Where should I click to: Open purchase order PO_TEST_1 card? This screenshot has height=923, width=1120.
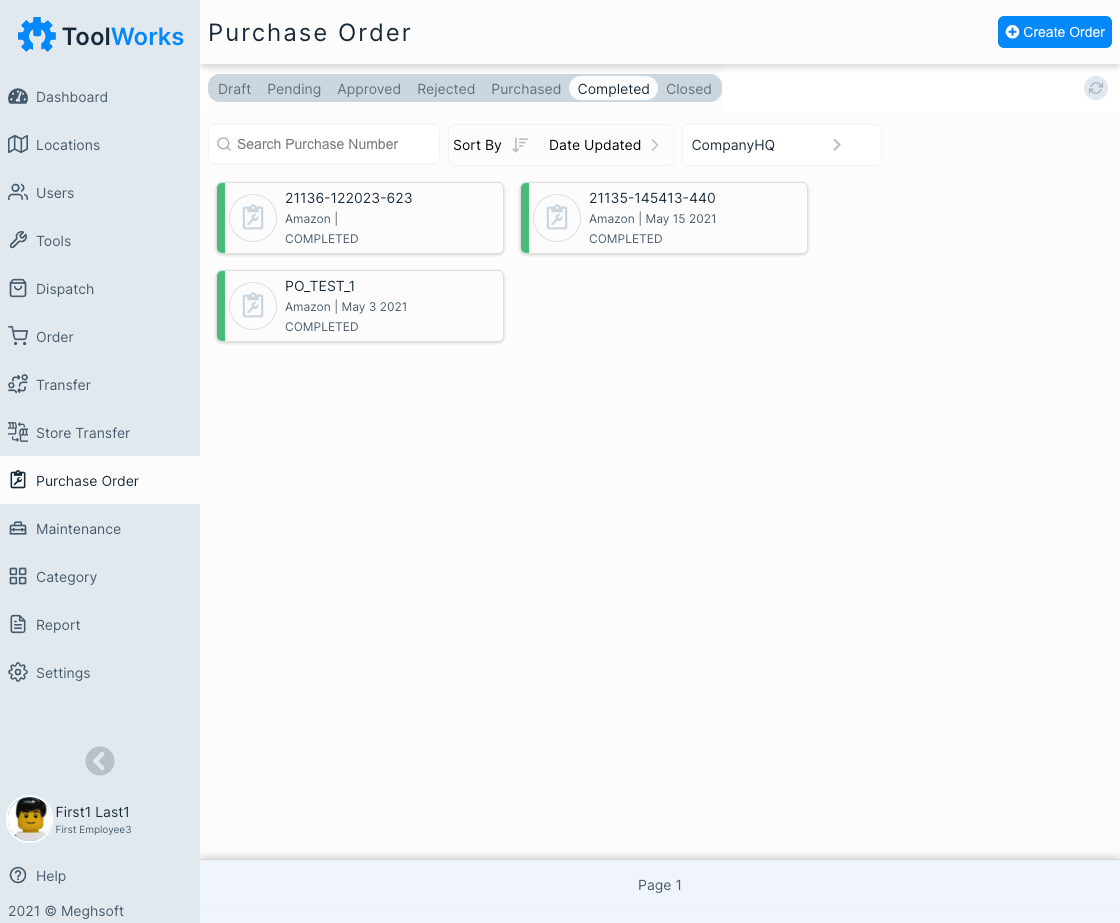[x=360, y=306]
